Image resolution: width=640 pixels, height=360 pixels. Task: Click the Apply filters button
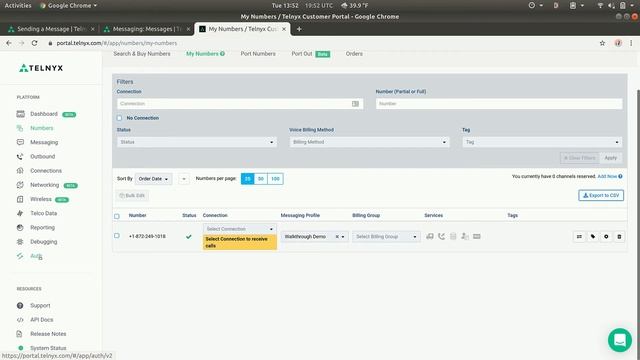click(x=611, y=158)
